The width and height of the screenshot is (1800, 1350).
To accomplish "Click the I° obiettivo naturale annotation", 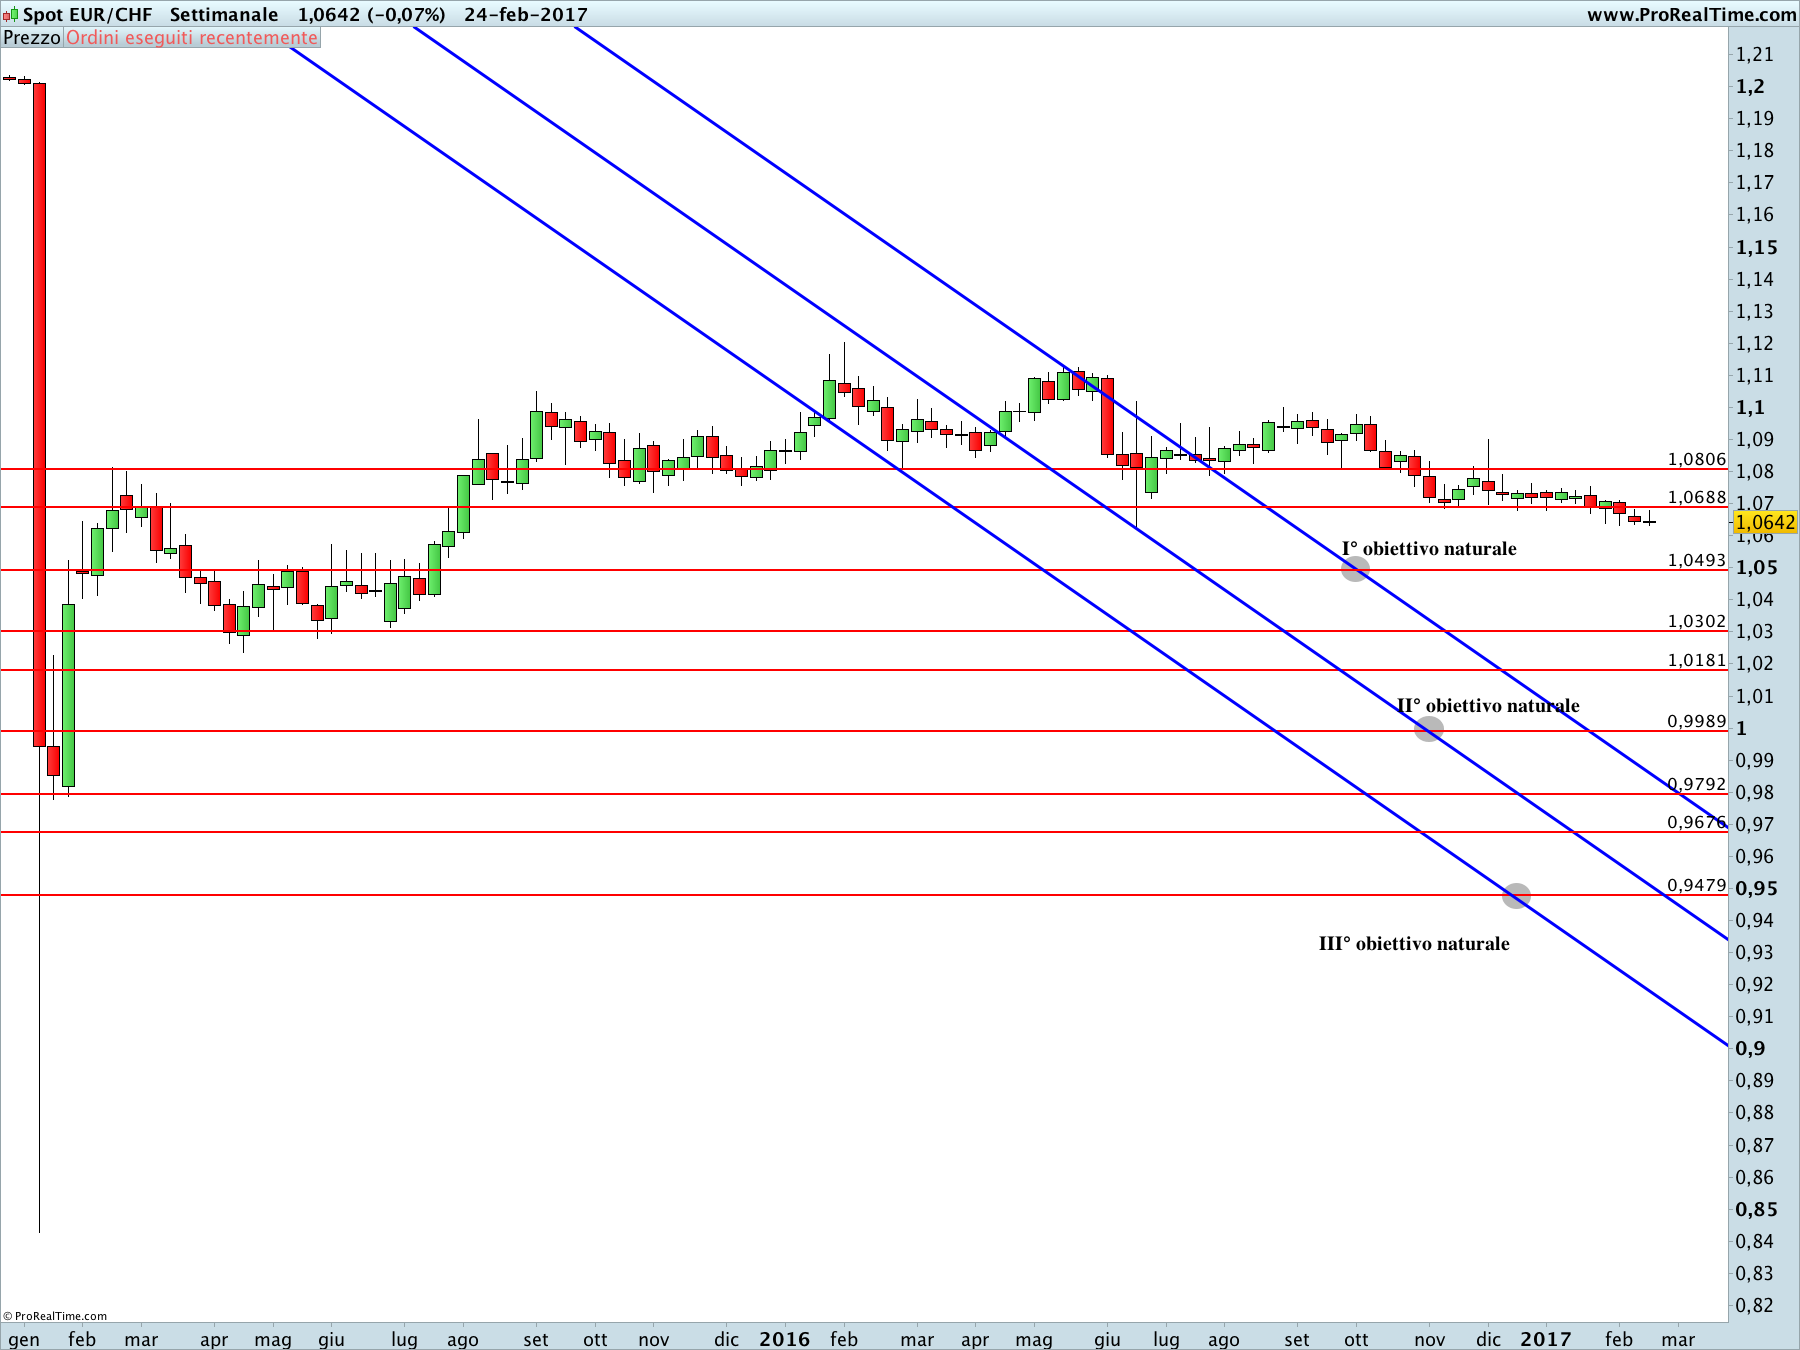I will 1429,548.
